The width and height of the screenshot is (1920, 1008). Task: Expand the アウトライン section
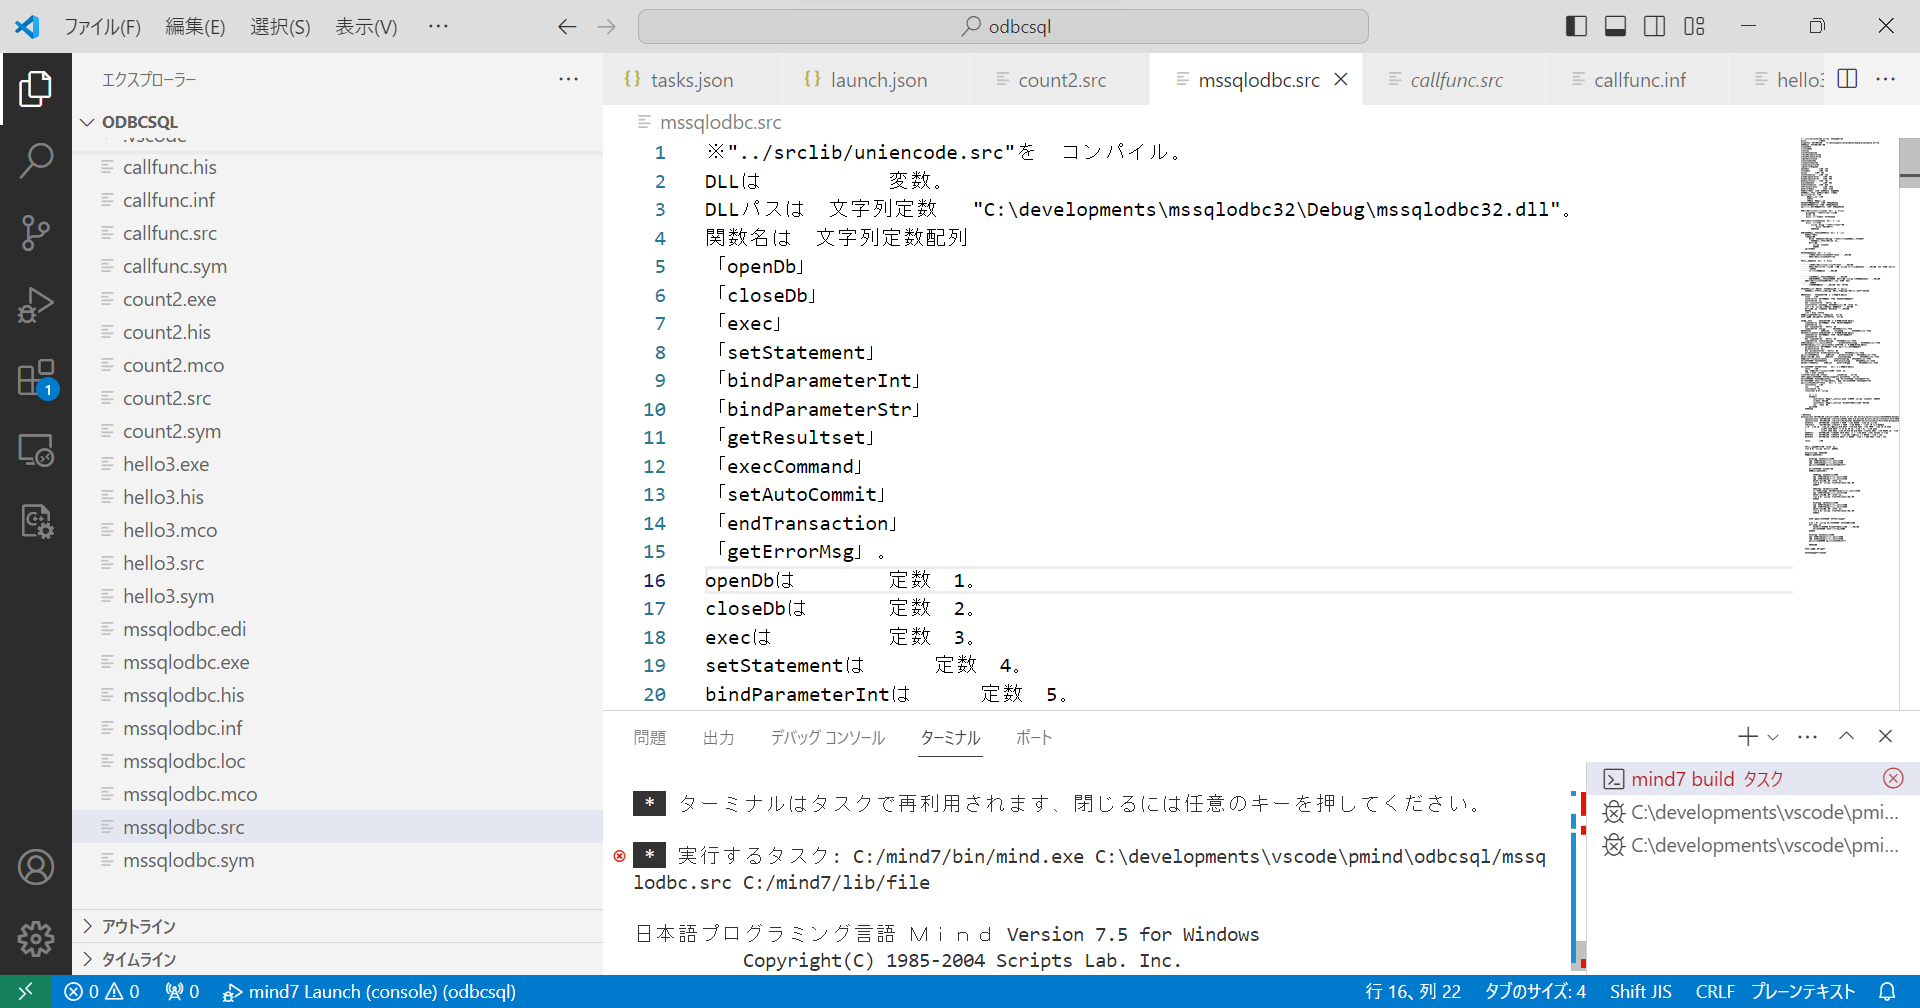[338, 926]
